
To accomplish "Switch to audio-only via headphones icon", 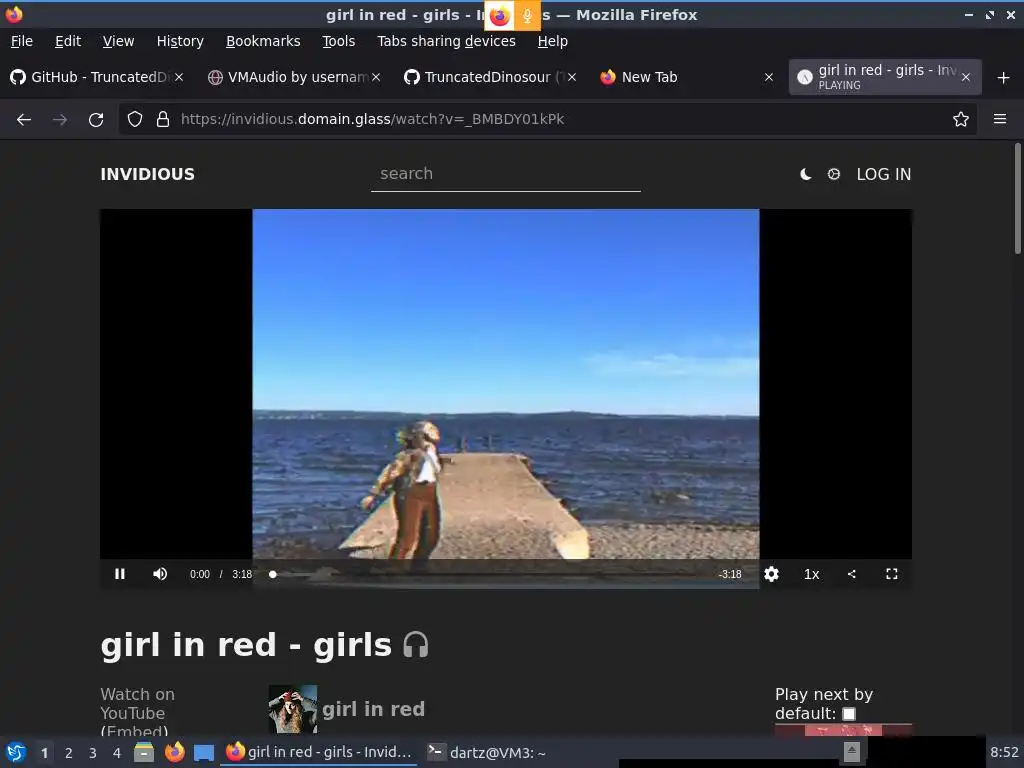I will (415, 645).
